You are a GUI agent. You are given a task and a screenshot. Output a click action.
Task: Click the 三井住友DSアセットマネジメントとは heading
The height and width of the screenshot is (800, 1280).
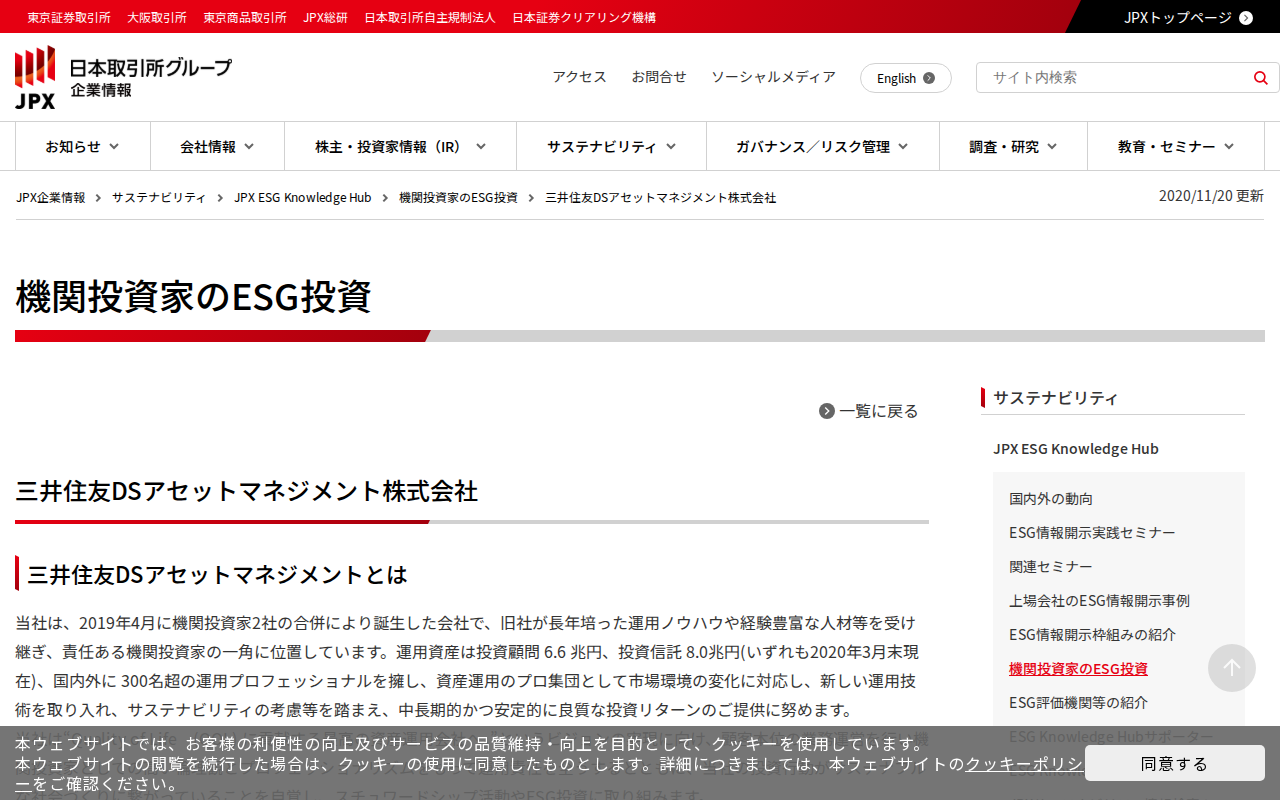(218, 574)
